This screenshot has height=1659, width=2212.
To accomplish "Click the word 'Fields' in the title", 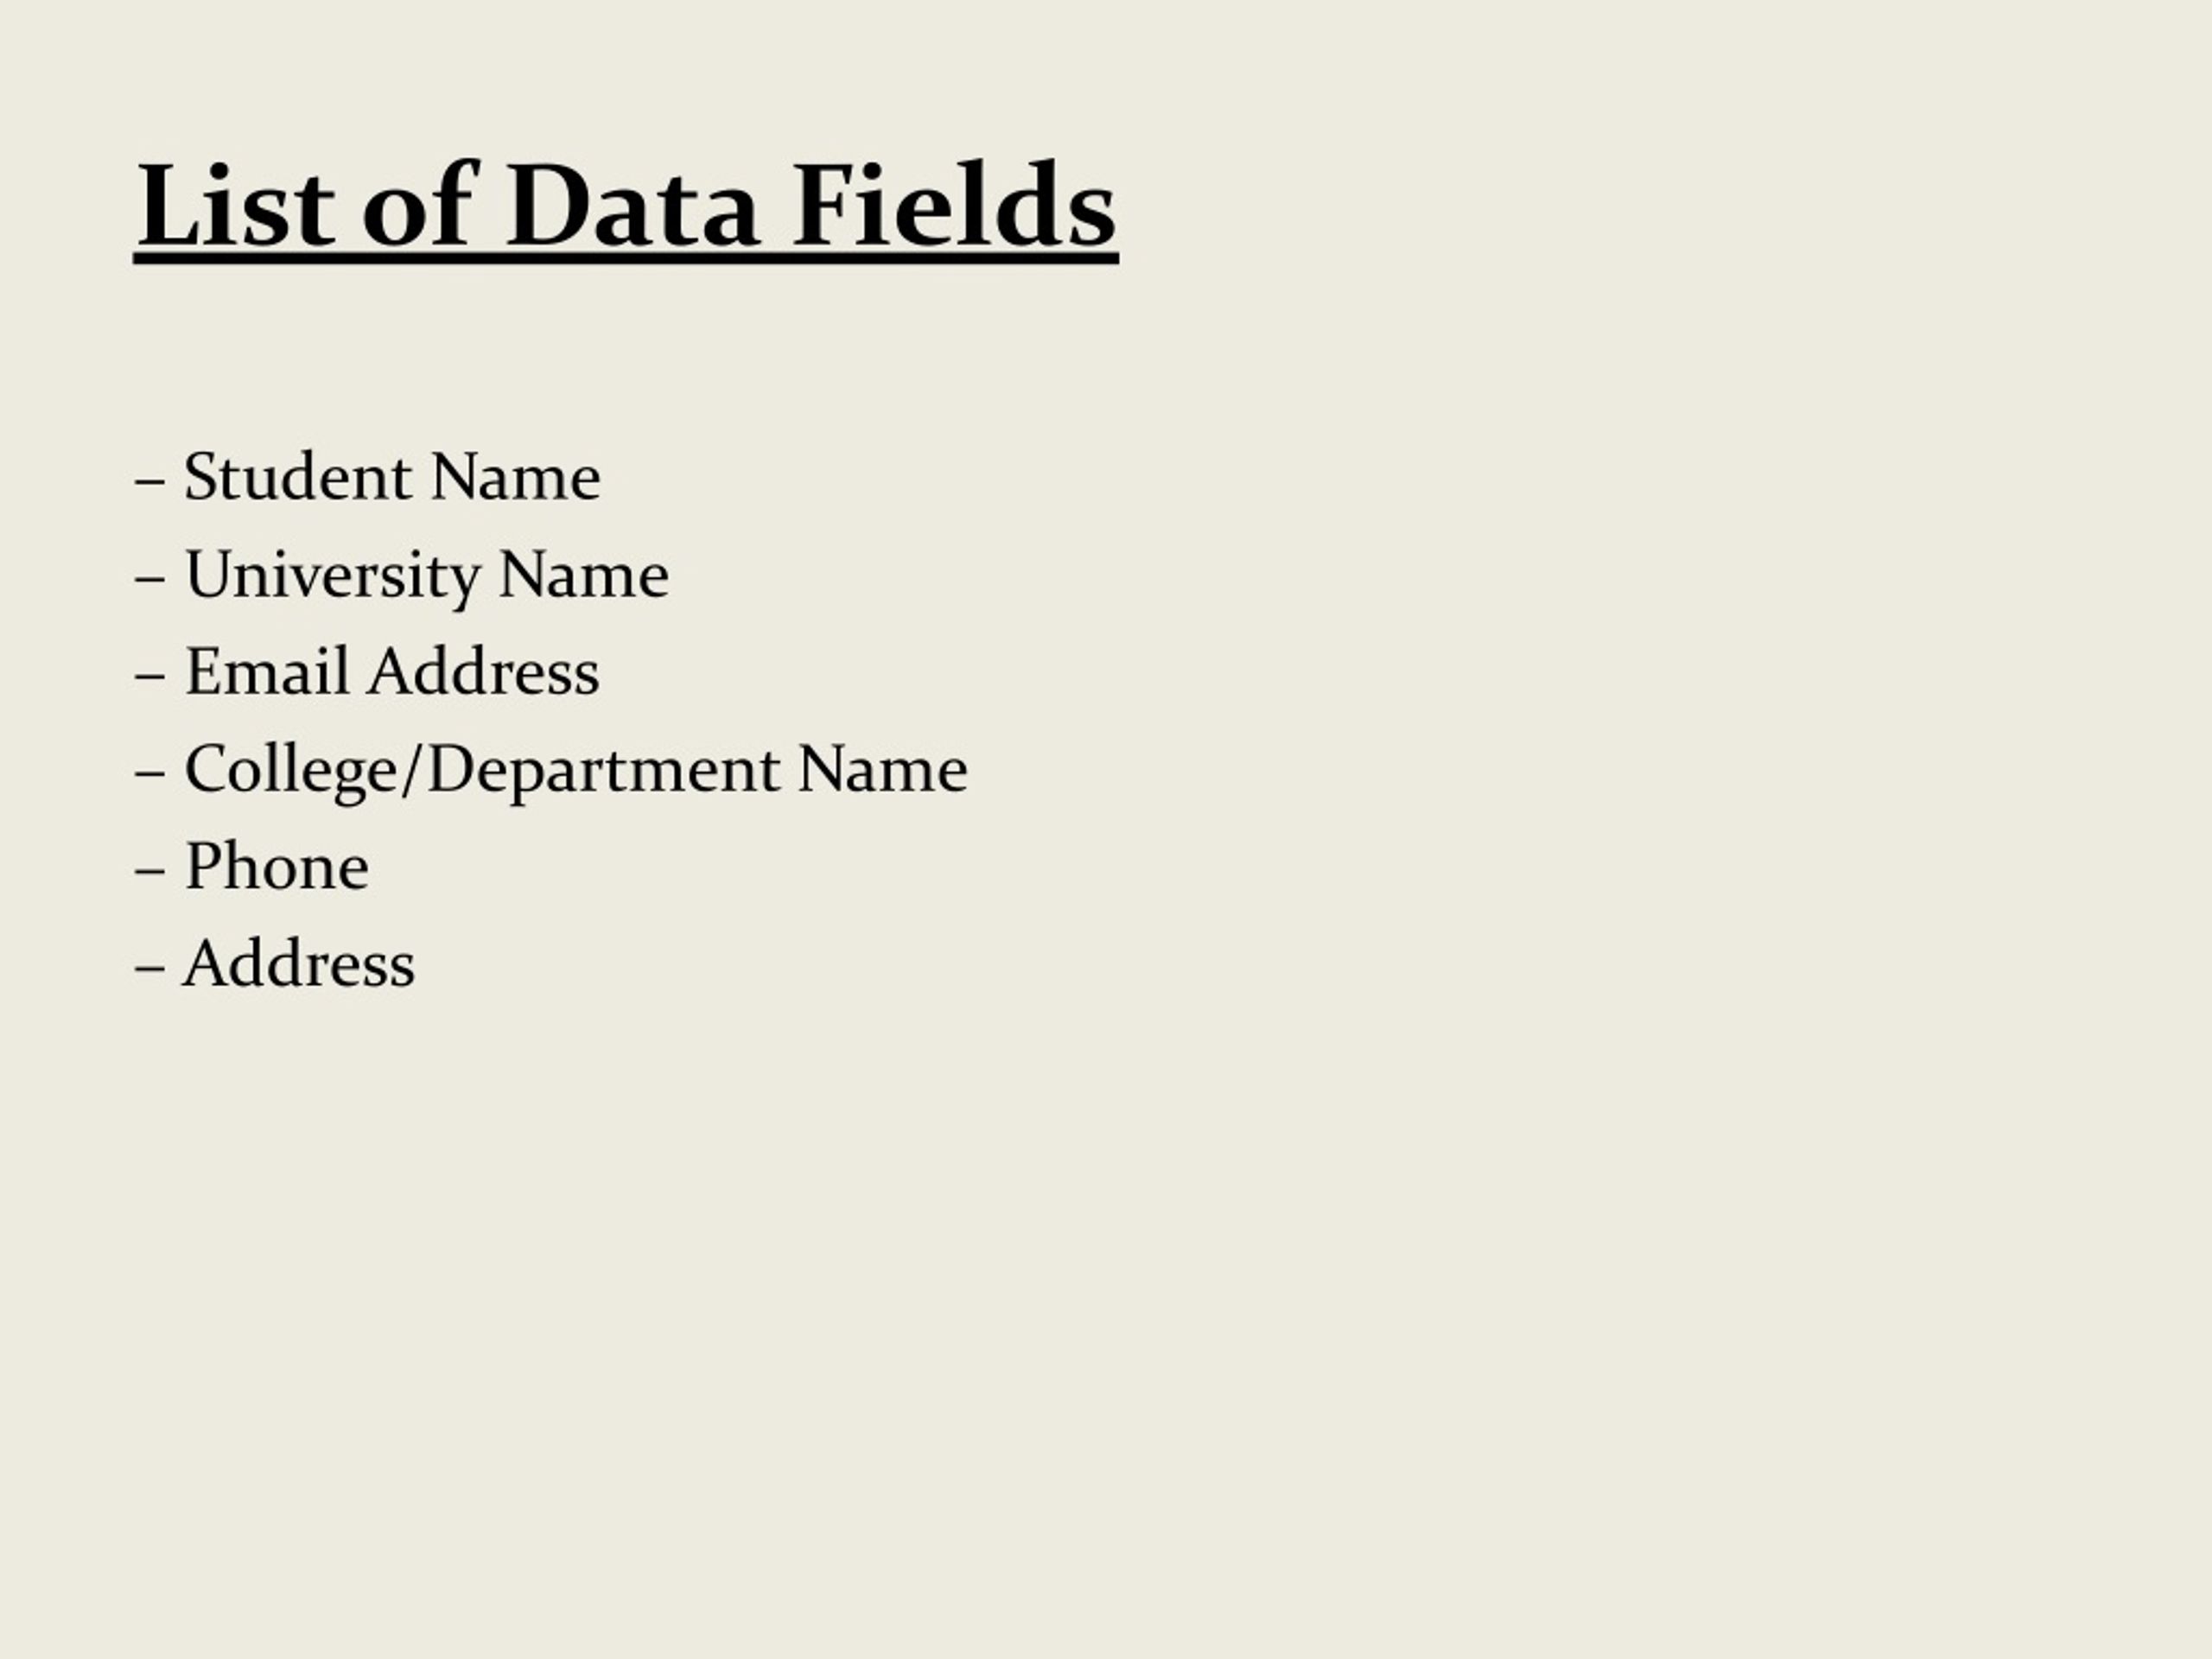I will coord(954,205).
